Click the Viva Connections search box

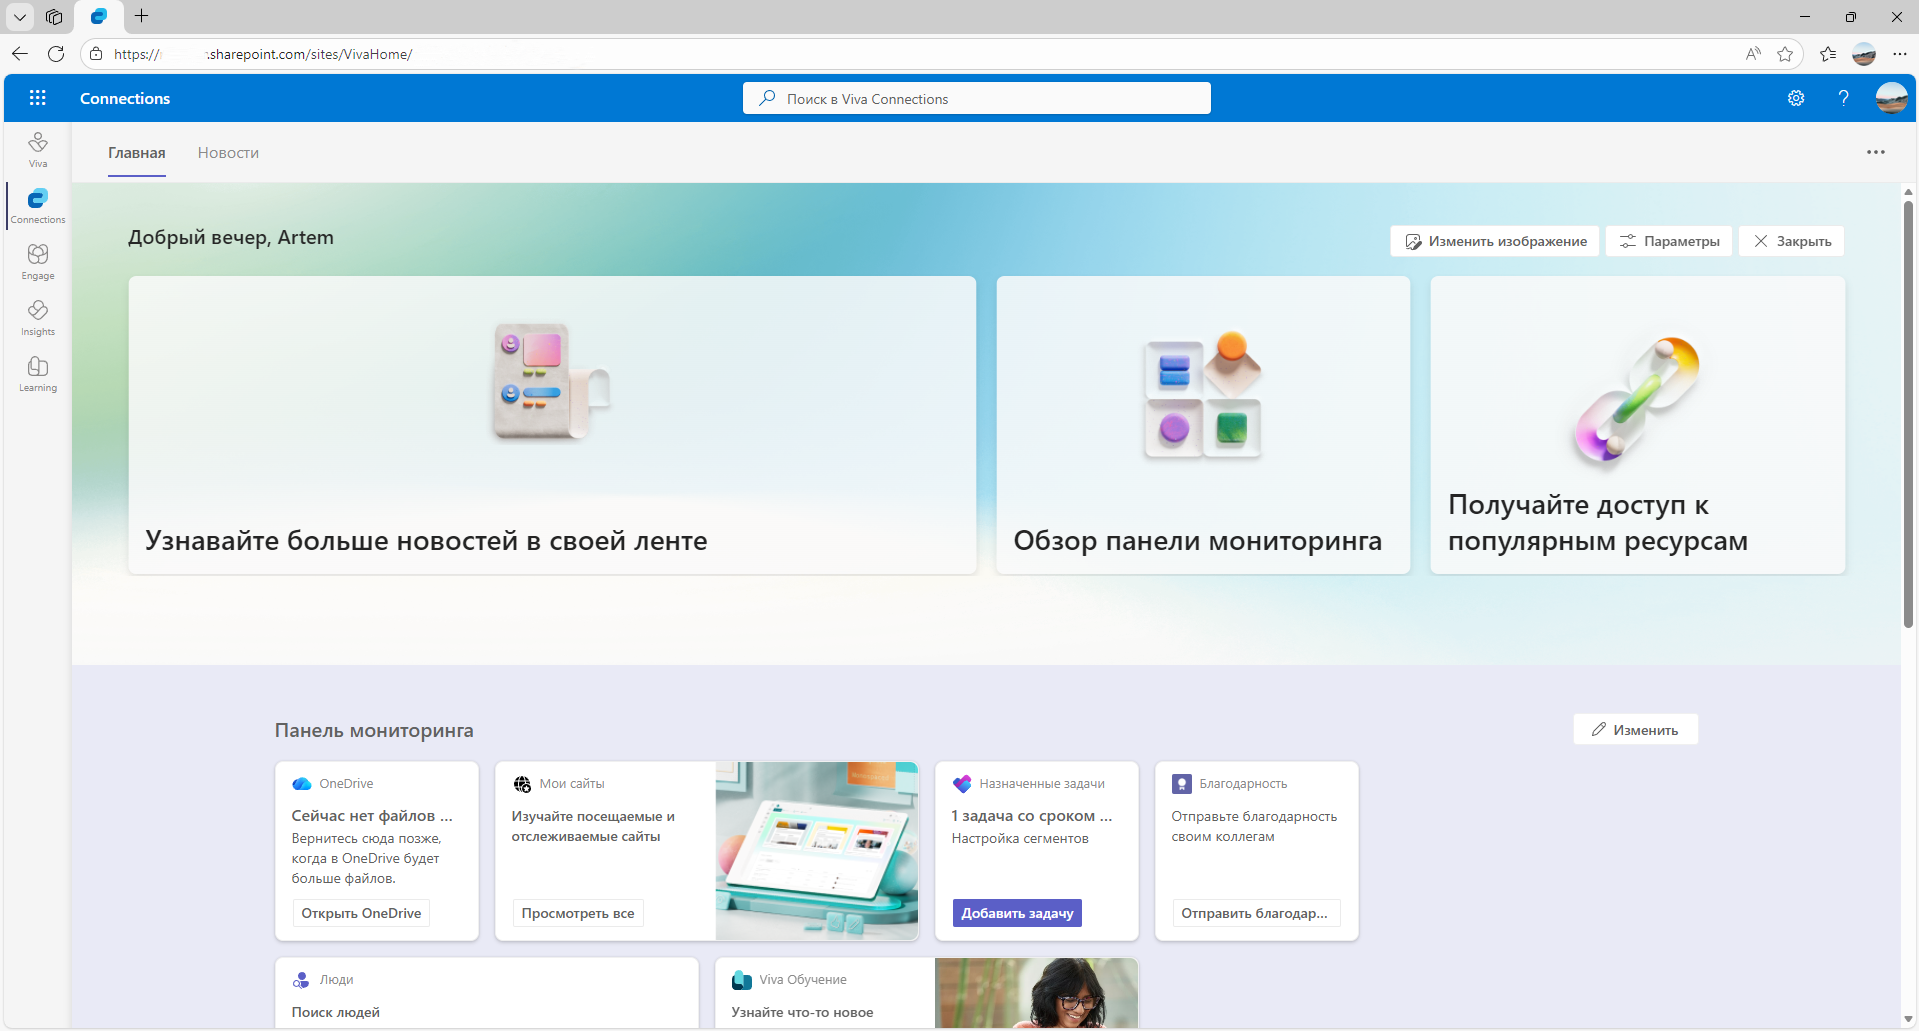977,97
